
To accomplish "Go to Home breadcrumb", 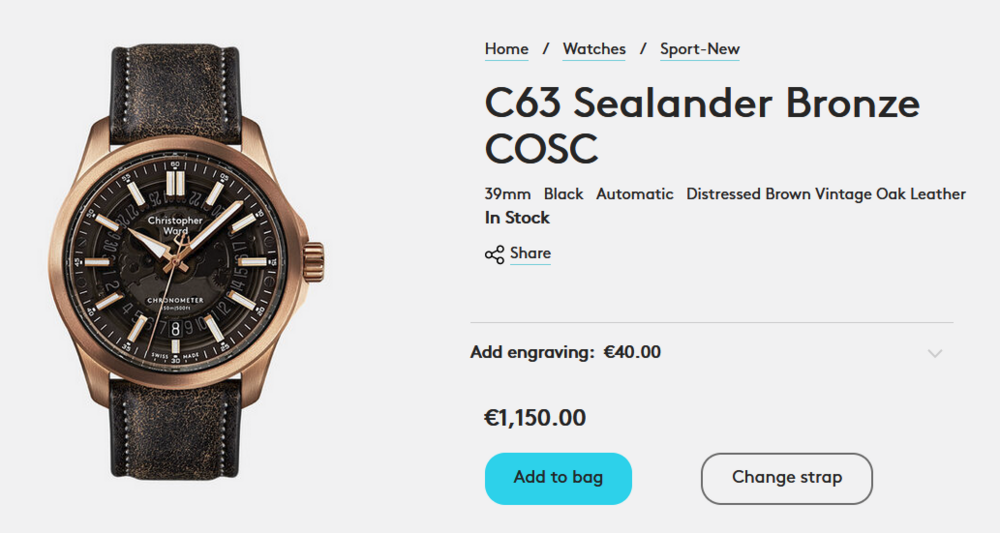I will pyautogui.click(x=506, y=49).
